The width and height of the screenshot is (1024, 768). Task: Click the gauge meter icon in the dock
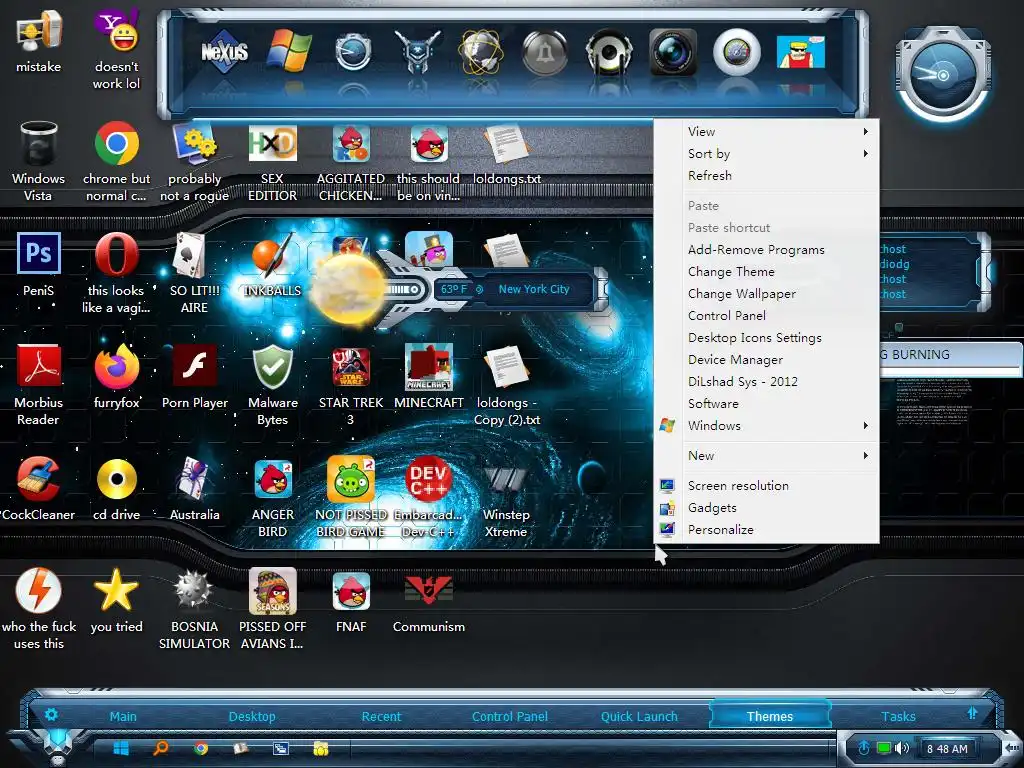(737, 52)
